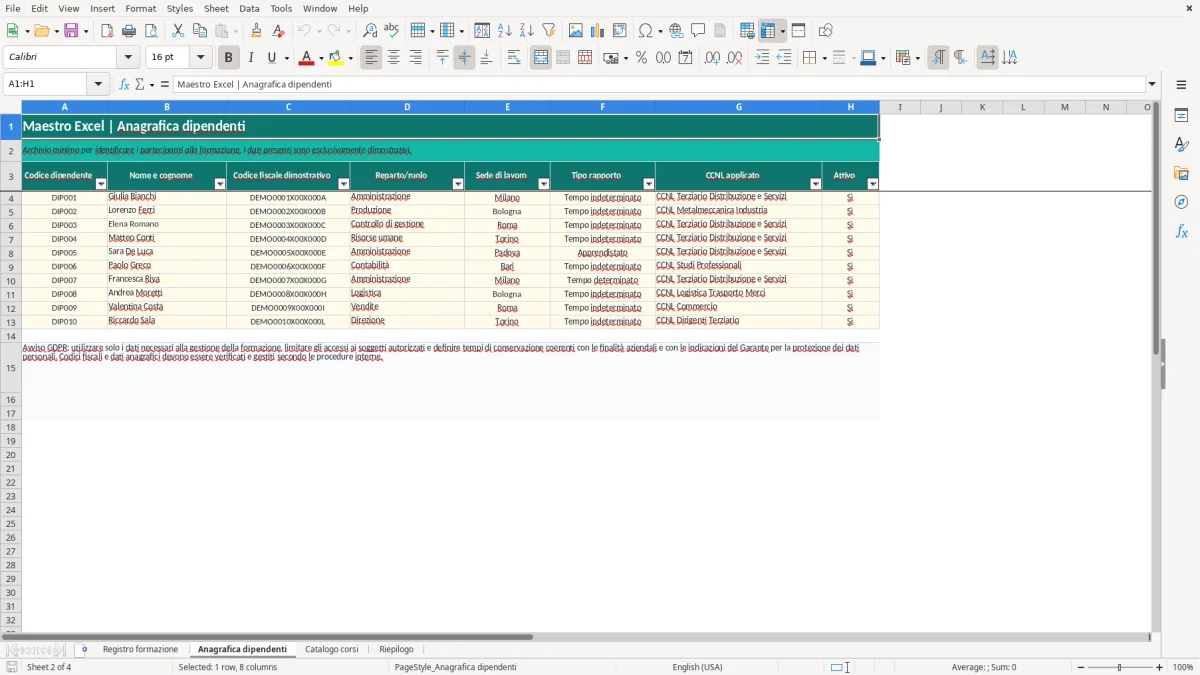1200x675 pixels.
Task: Open the Data menu
Action: click(249, 8)
